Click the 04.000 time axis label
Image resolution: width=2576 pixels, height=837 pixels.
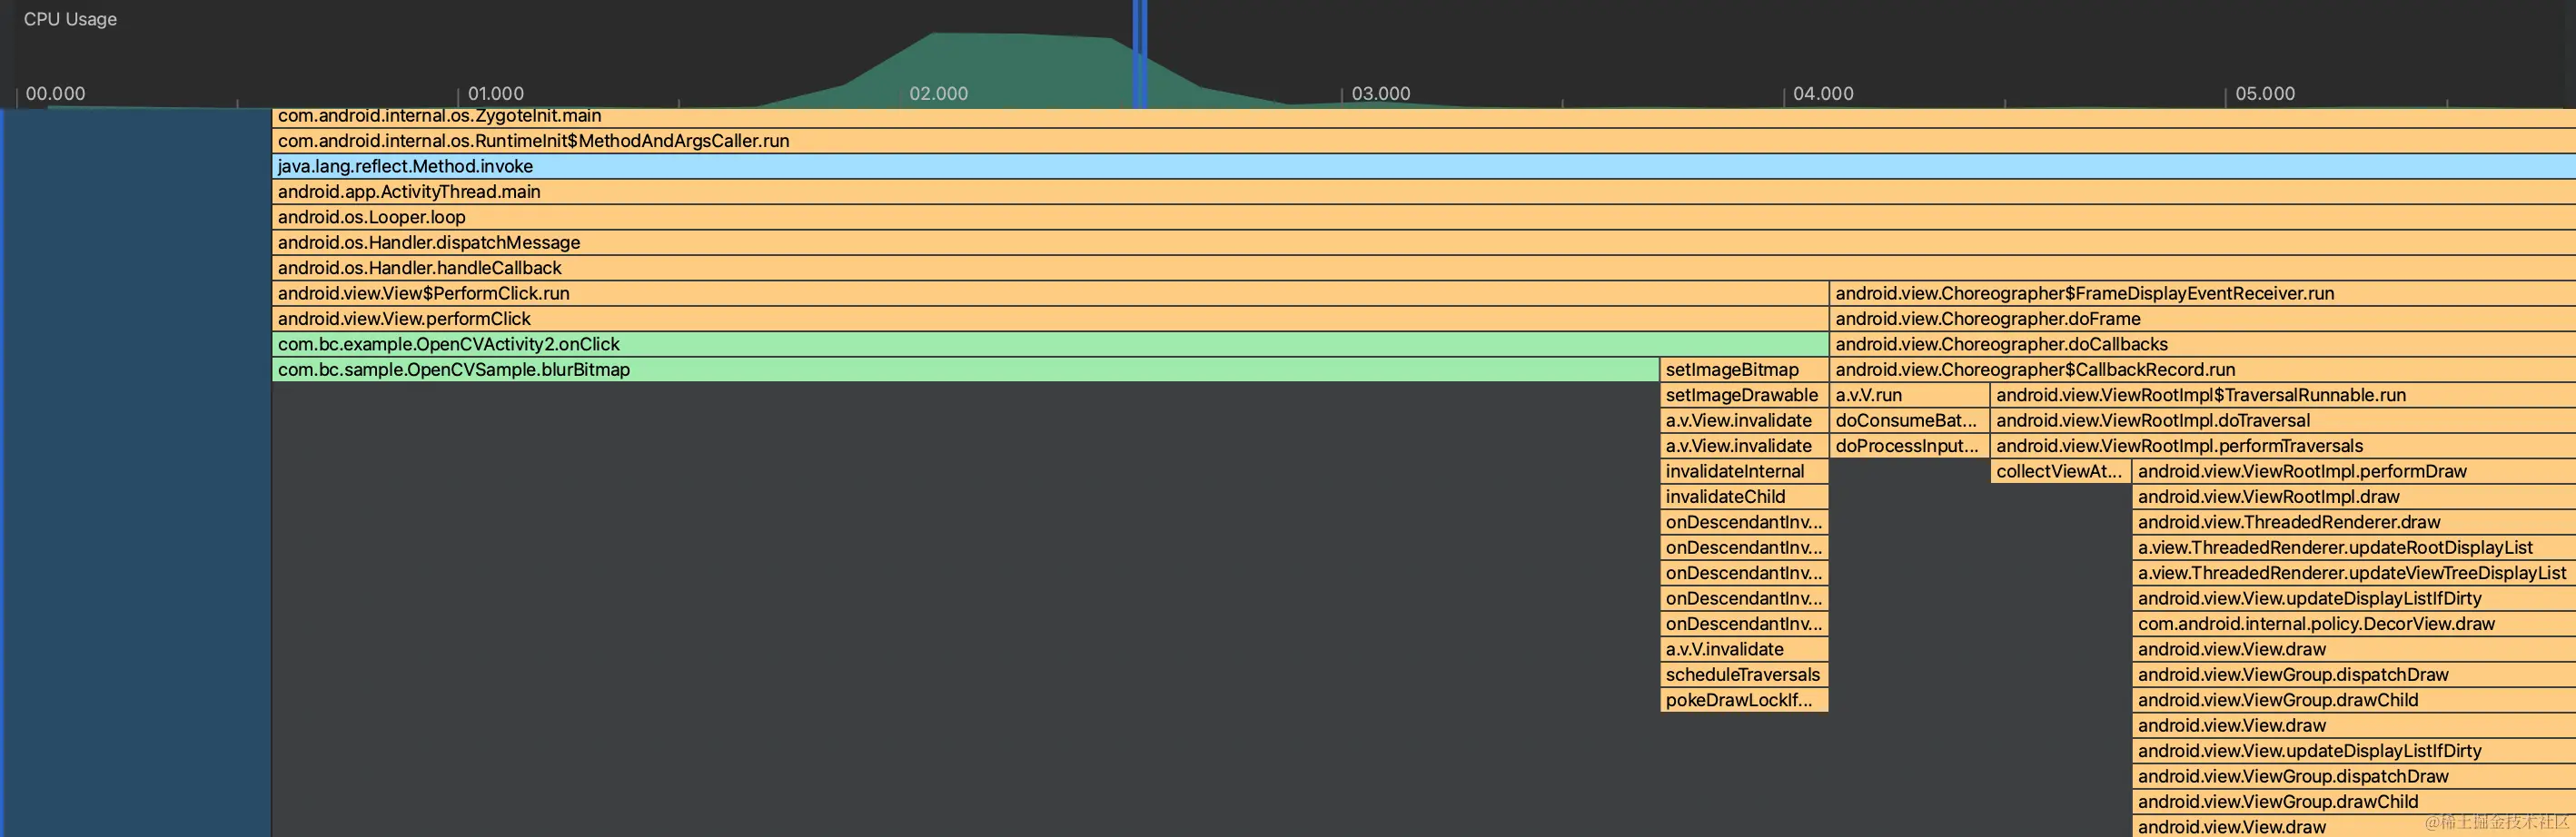(x=1823, y=93)
